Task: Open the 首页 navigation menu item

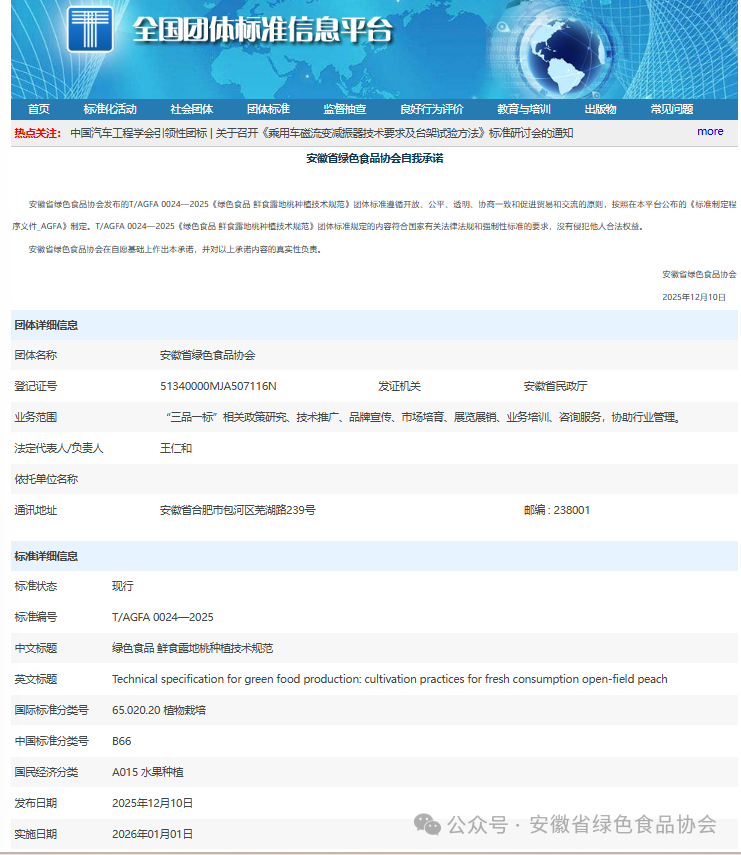Action: 39,109
